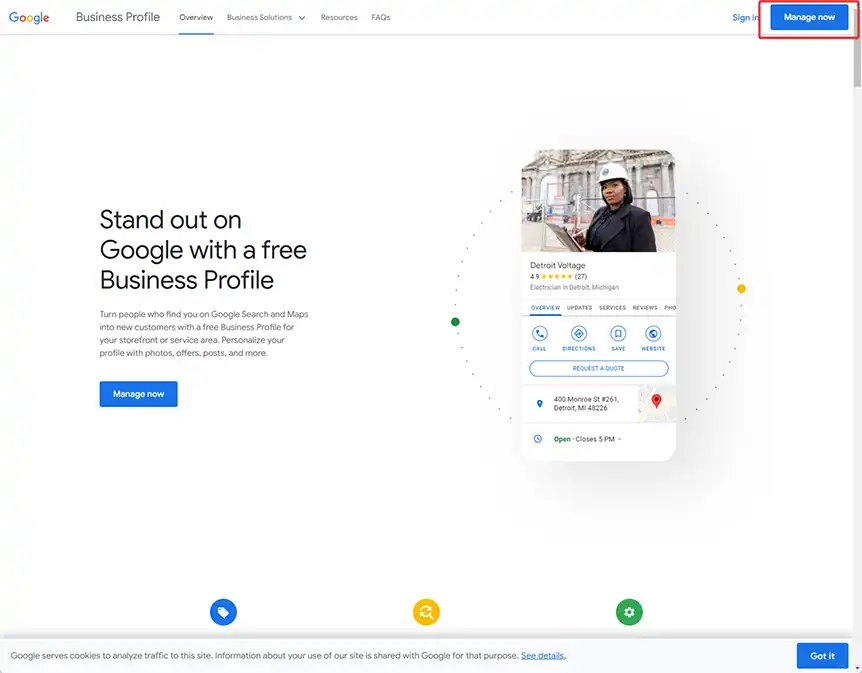
Task: Tap the Website globe icon
Action: [x=653, y=334]
